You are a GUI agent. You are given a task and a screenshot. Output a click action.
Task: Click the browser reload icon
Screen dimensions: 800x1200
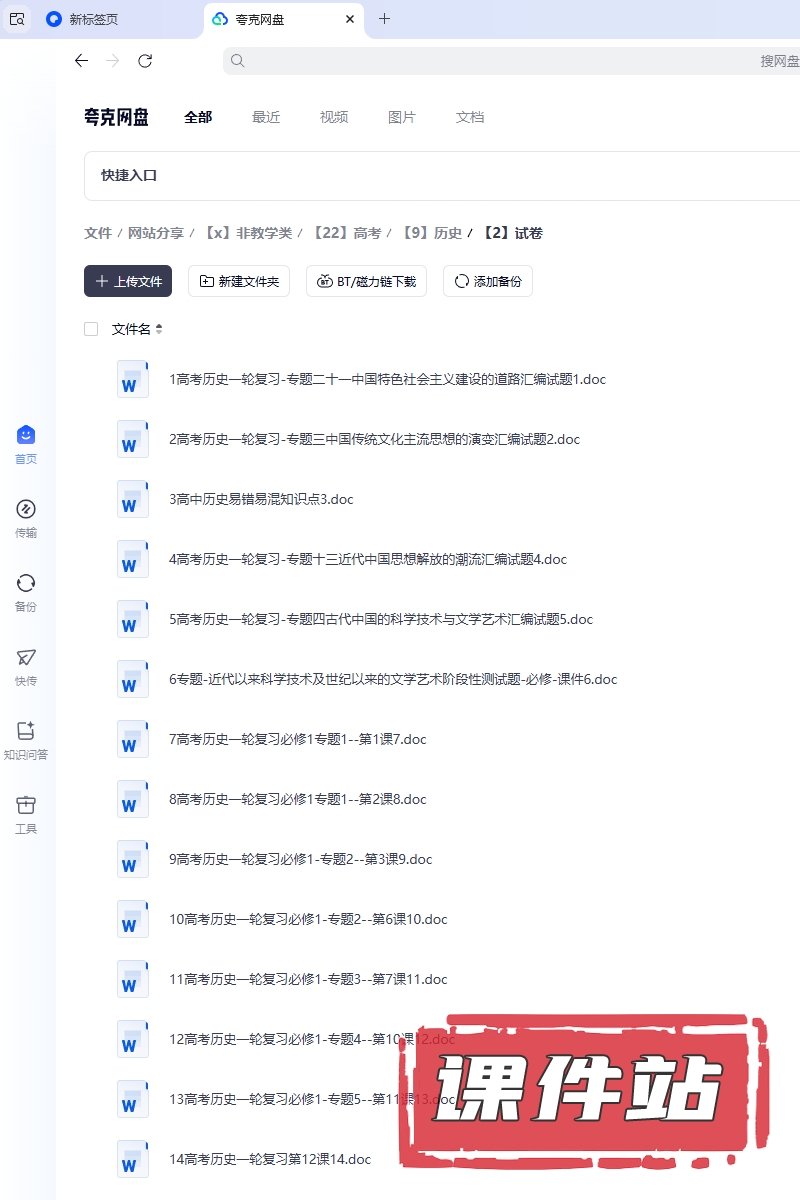coord(145,61)
